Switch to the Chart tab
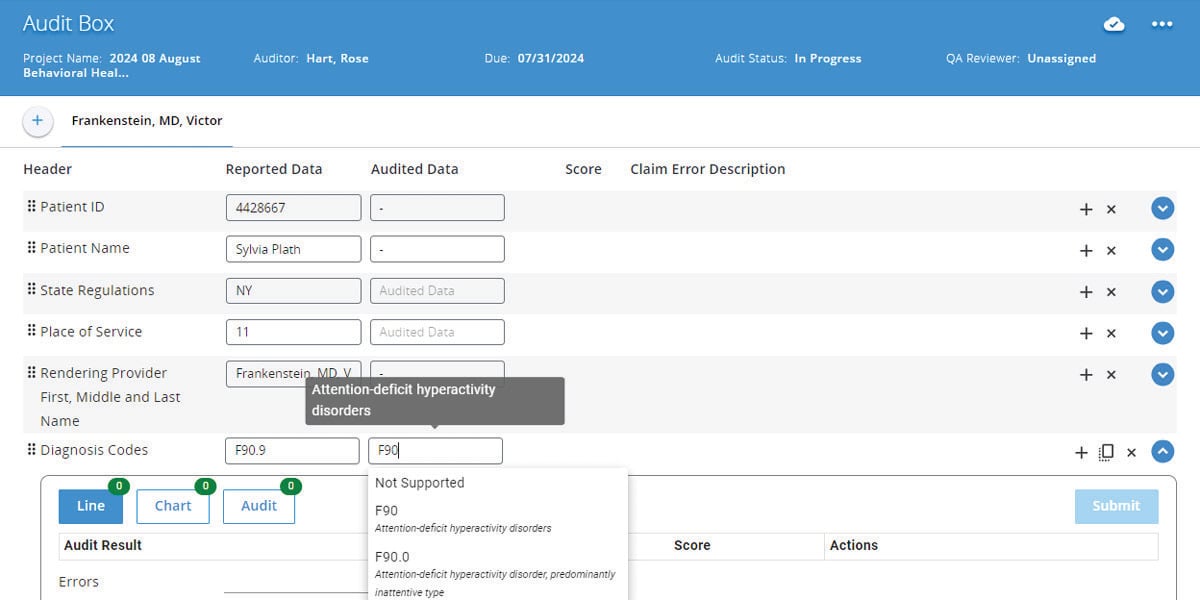This screenshot has width=1200, height=600. click(x=173, y=506)
